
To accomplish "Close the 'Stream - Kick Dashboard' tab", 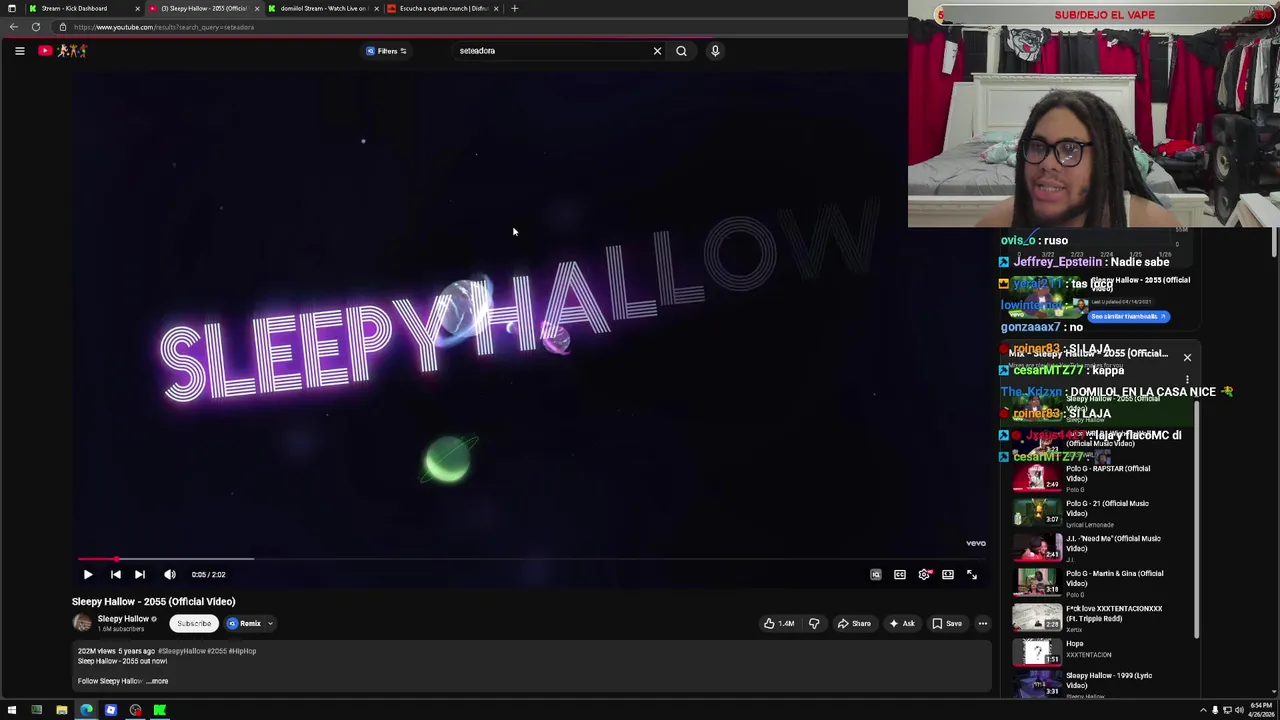I will pos(137,8).
